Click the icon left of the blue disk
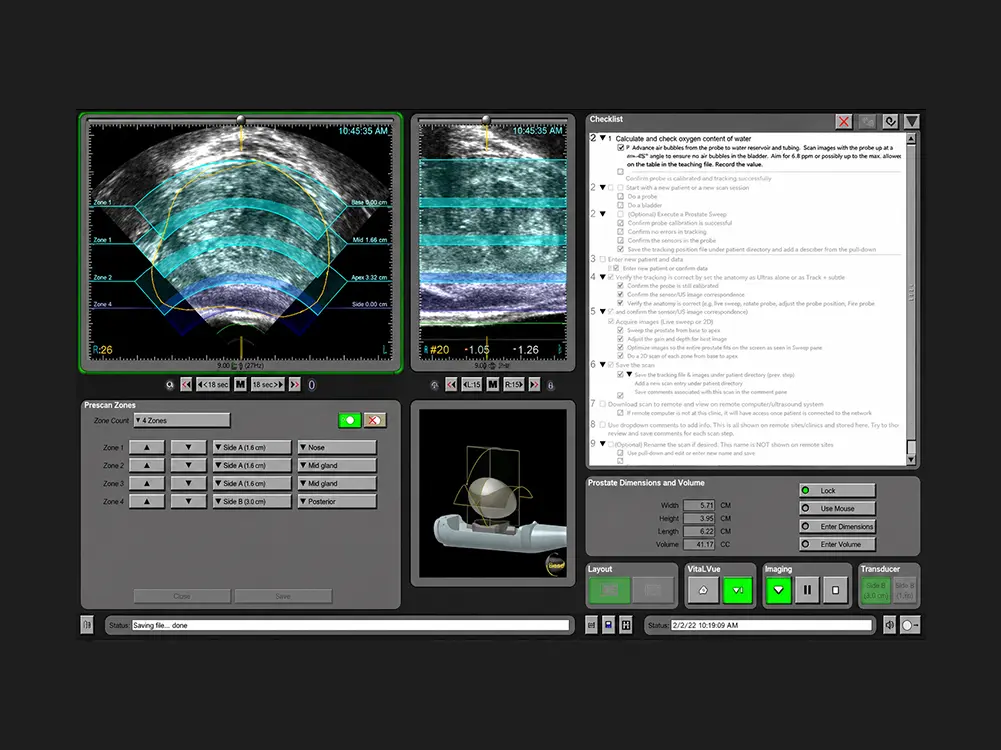The height and width of the screenshot is (750, 1001). [x=591, y=626]
